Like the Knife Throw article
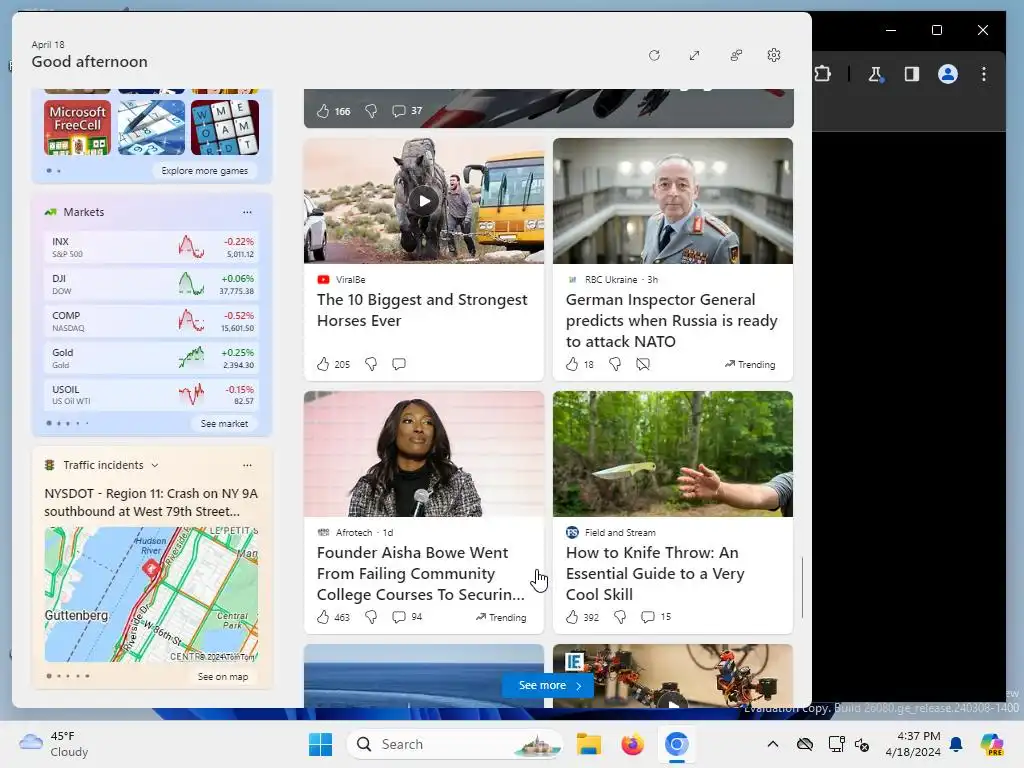Viewport: 1024px width, 768px height. tap(572, 617)
